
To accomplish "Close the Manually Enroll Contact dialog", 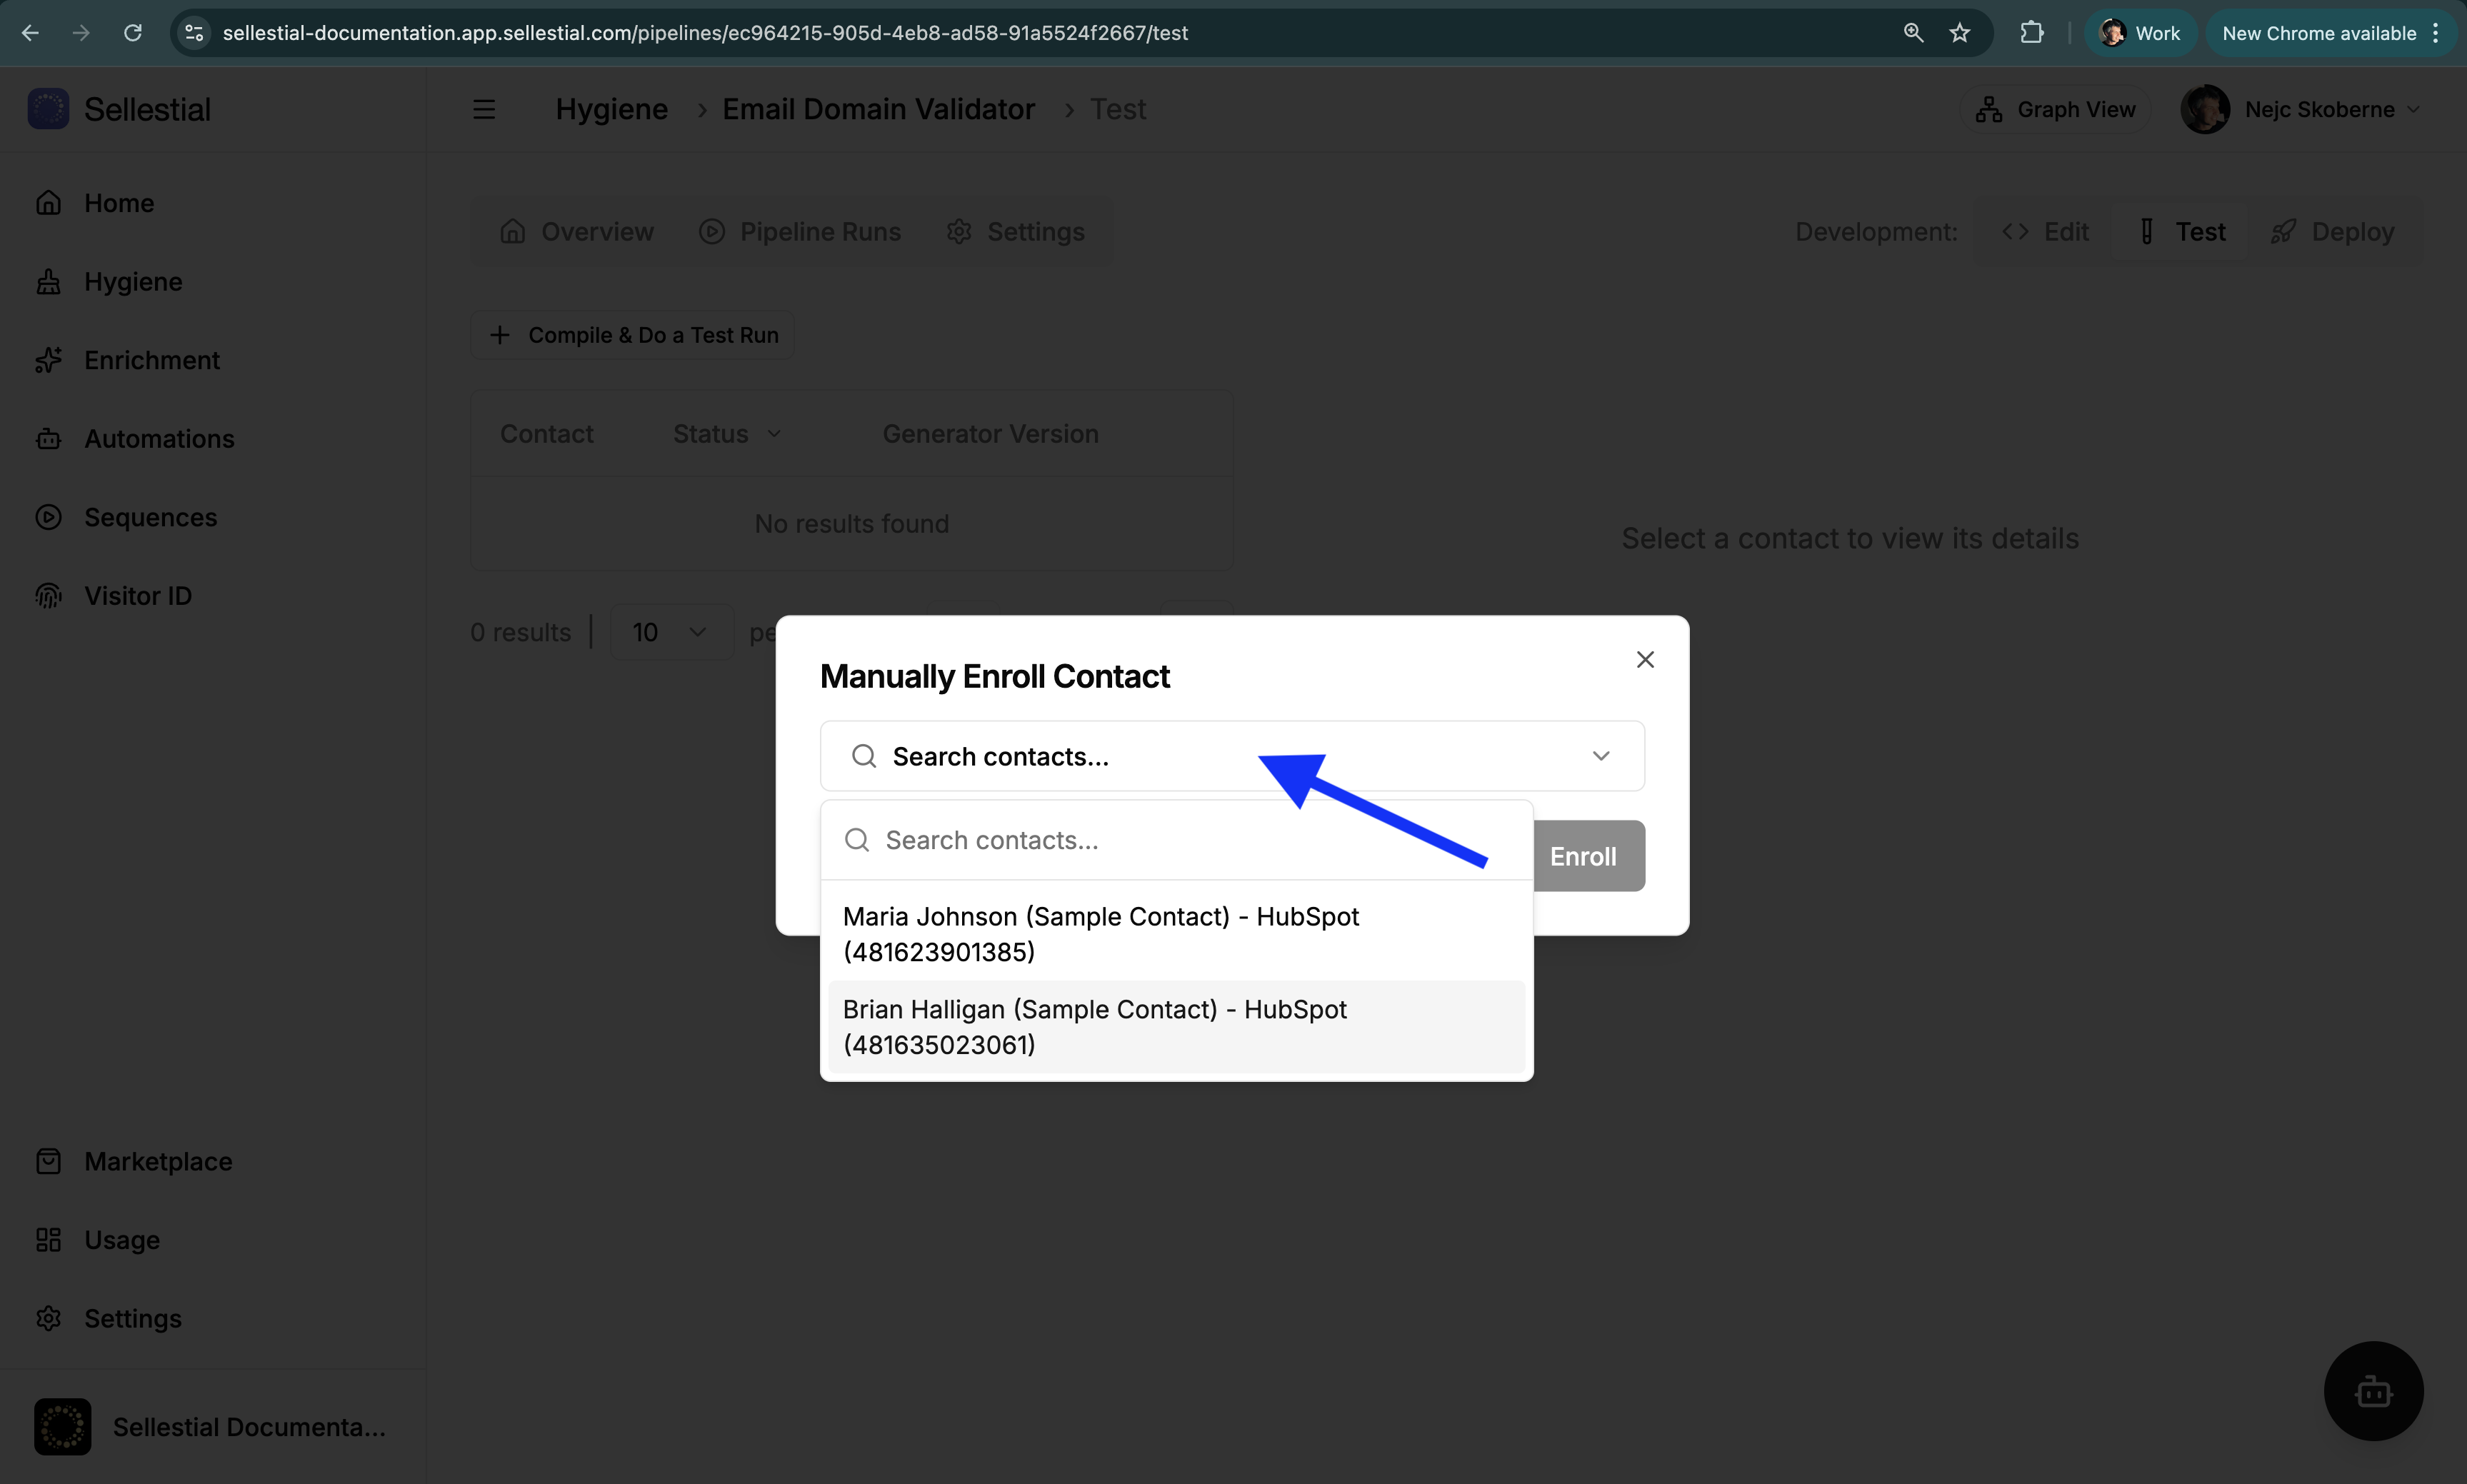I will tap(1645, 660).
